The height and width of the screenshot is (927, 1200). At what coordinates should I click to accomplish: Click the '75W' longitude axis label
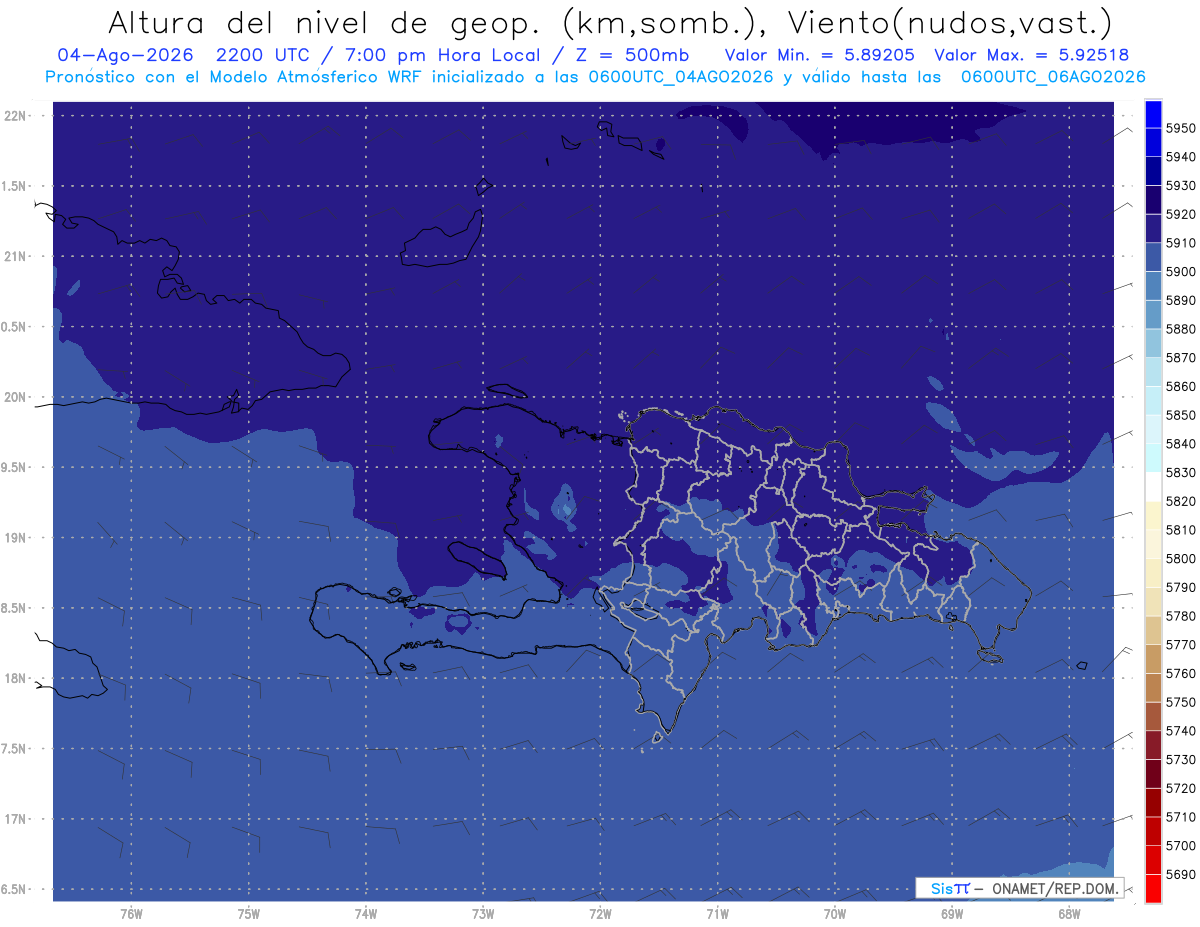tap(249, 913)
